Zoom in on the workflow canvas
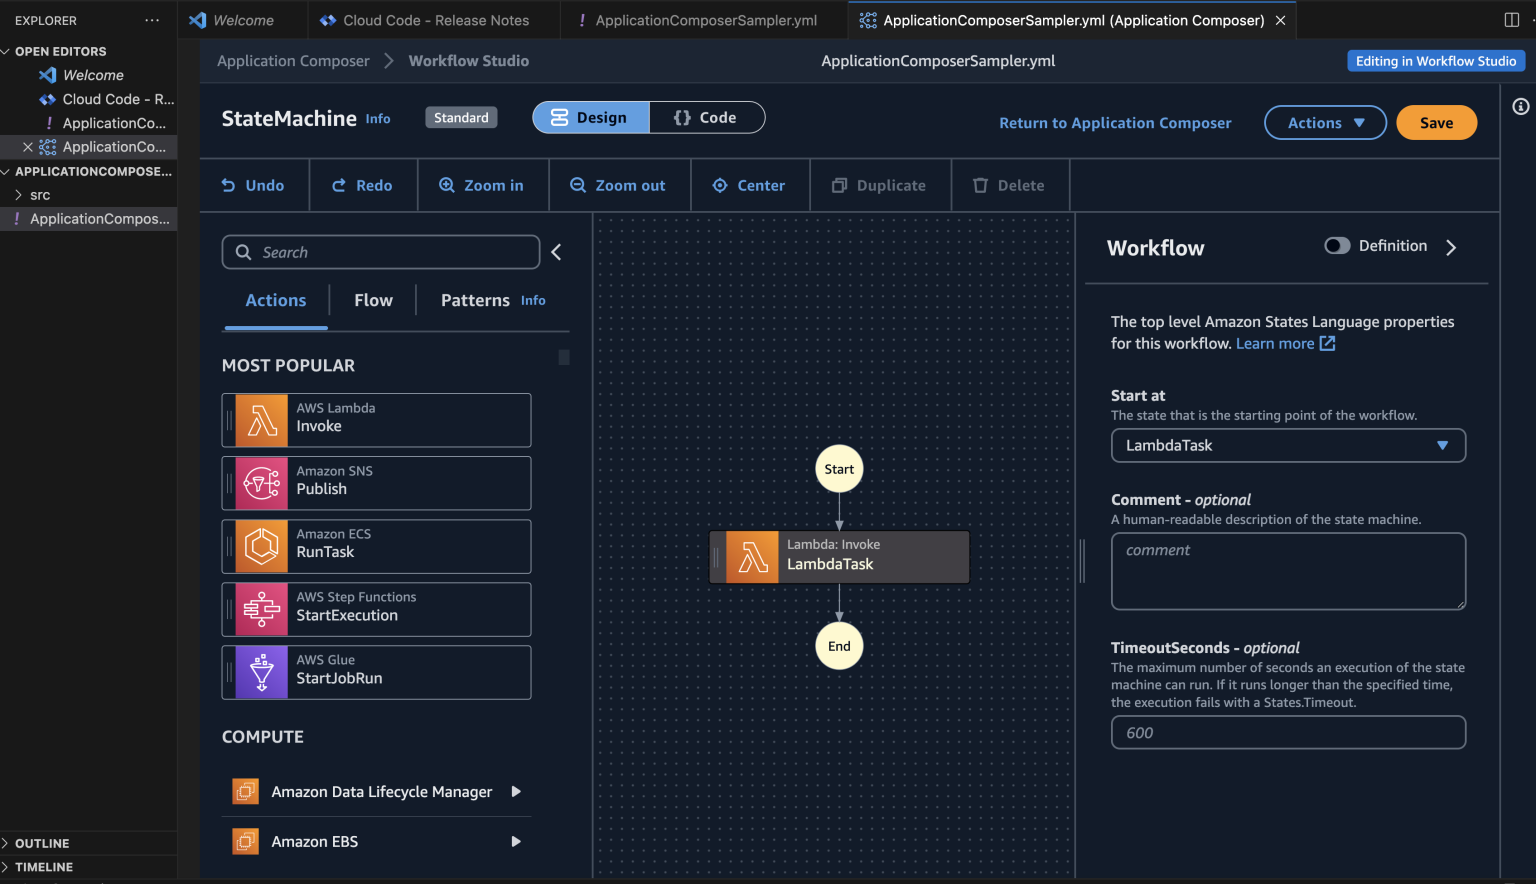Viewport: 1536px width, 884px height. [x=483, y=185]
